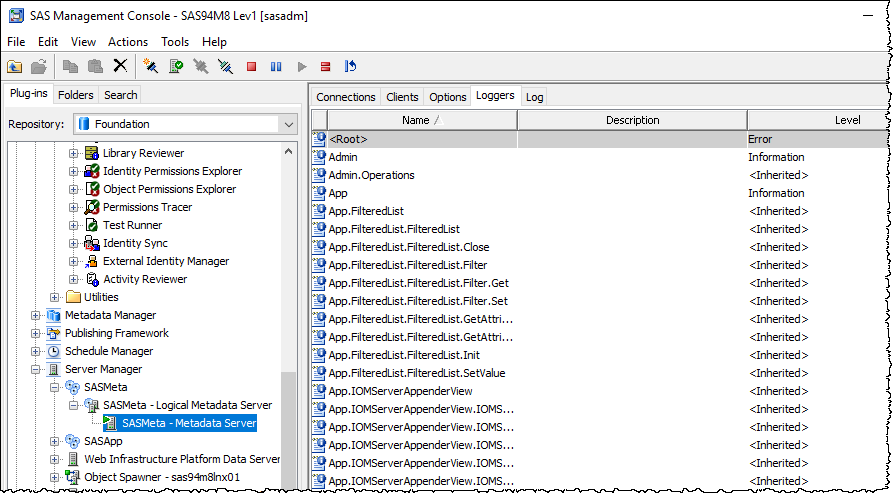Expand the Utilities folder node
The height and width of the screenshot is (496, 894).
pos(55,297)
